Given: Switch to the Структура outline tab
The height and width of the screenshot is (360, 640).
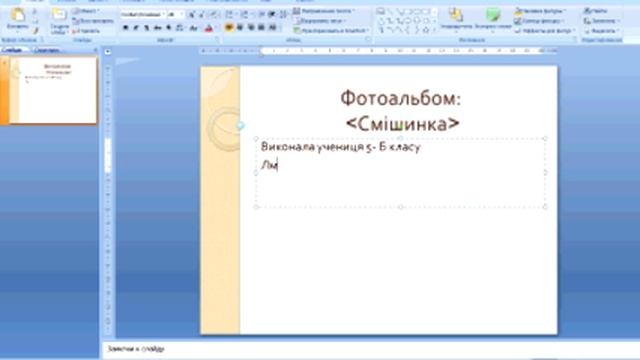Looking at the screenshot, I should (47, 50).
